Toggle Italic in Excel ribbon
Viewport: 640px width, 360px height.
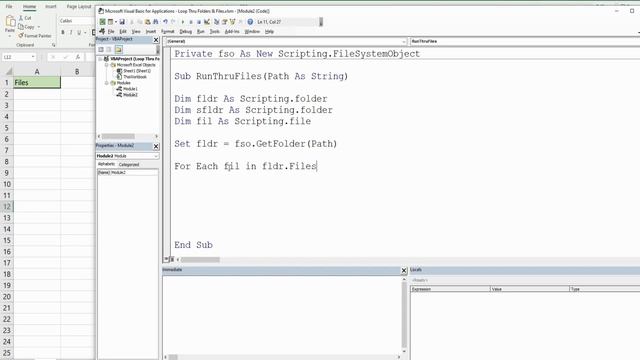pos(71,32)
